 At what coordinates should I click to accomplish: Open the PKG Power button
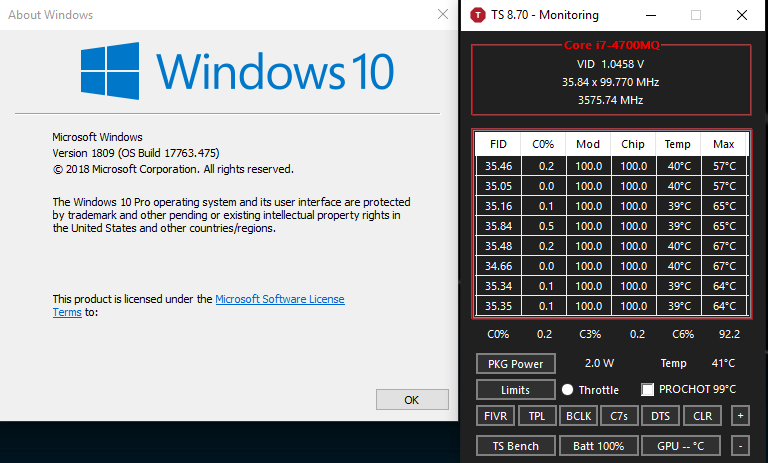click(x=516, y=364)
